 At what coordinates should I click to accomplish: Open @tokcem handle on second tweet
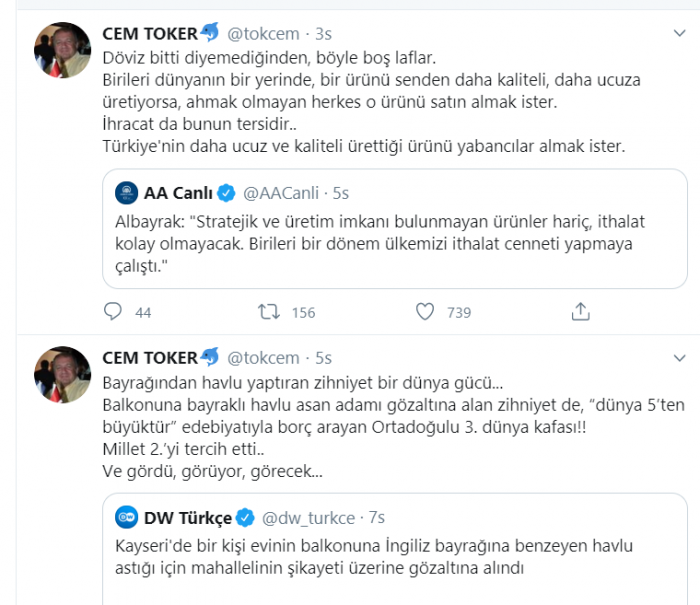pos(265,358)
